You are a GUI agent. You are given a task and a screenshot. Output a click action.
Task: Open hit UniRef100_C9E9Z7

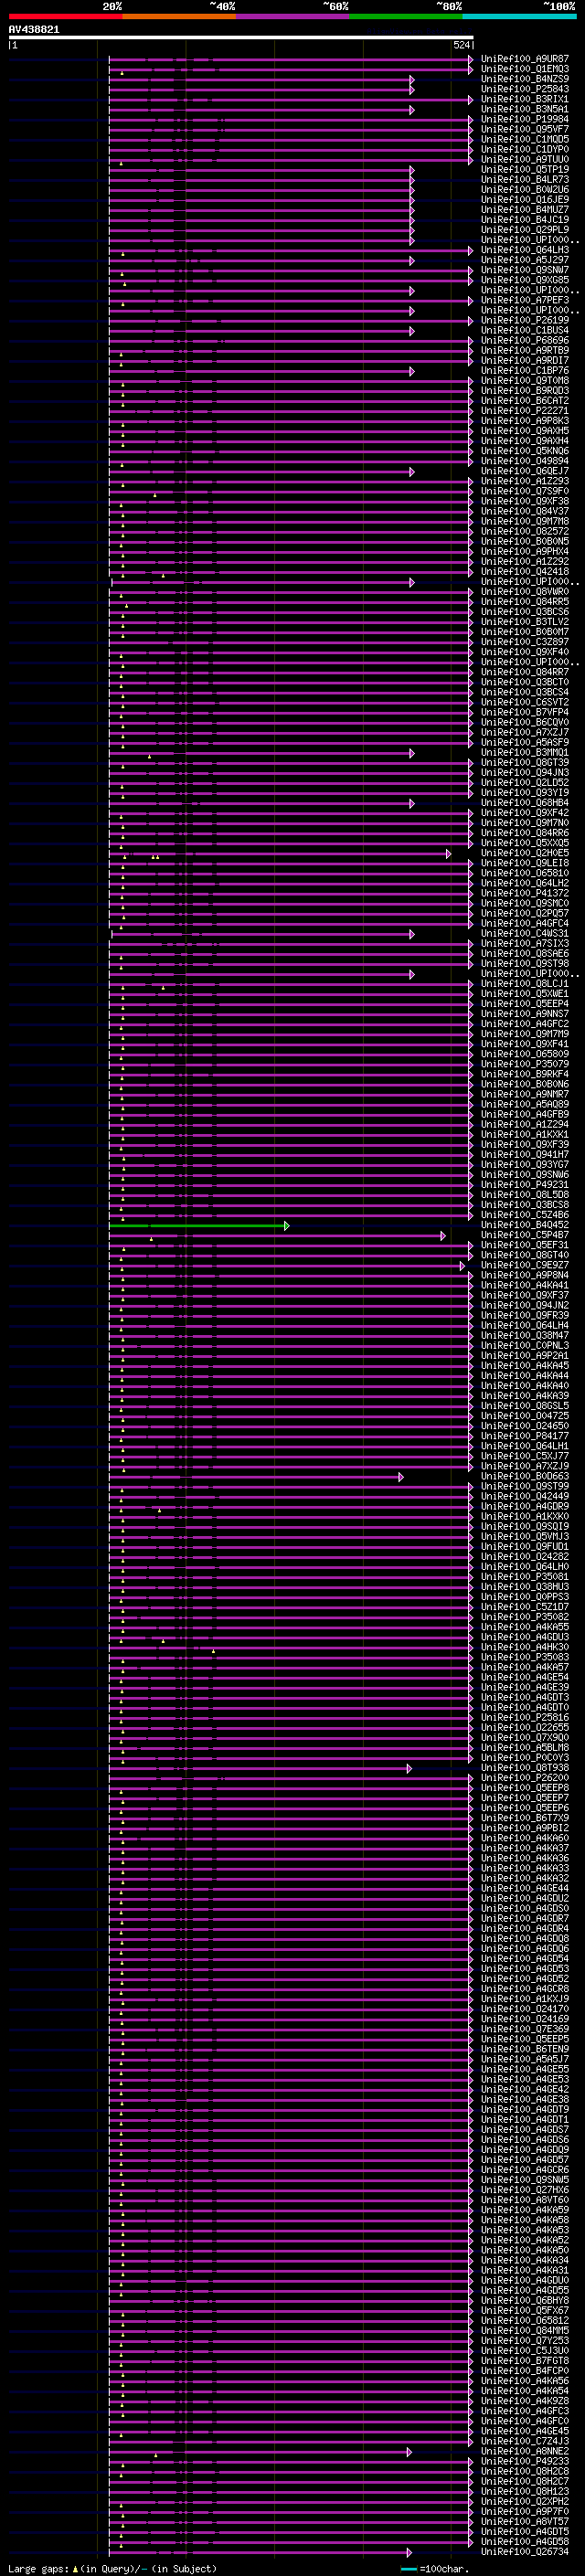pyautogui.click(x=525, y=1266)
